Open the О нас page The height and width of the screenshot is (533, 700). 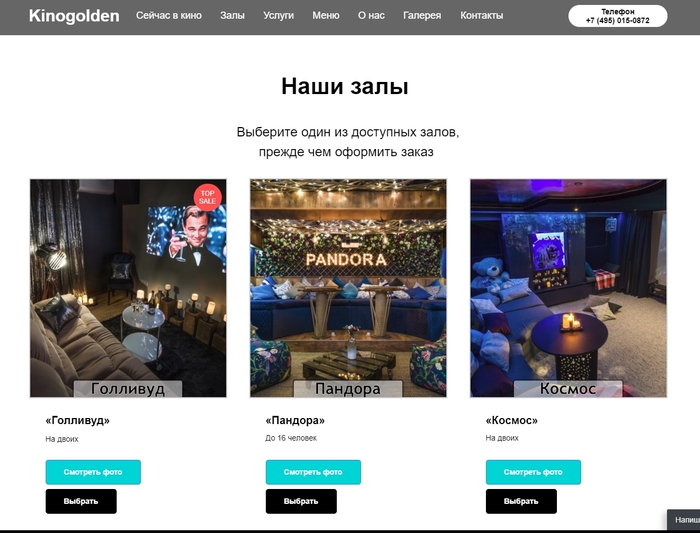[x=371, y=16]
